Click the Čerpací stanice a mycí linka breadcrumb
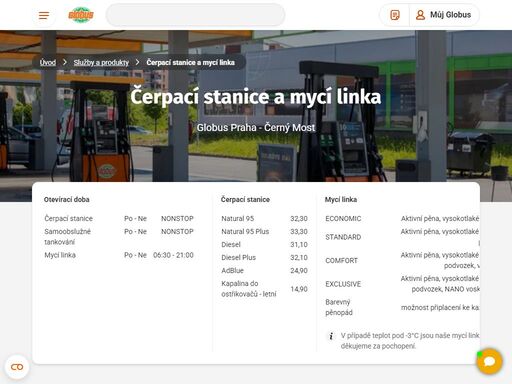The width and height of the screenshot is (512, 384). click(x=190, y=63)
